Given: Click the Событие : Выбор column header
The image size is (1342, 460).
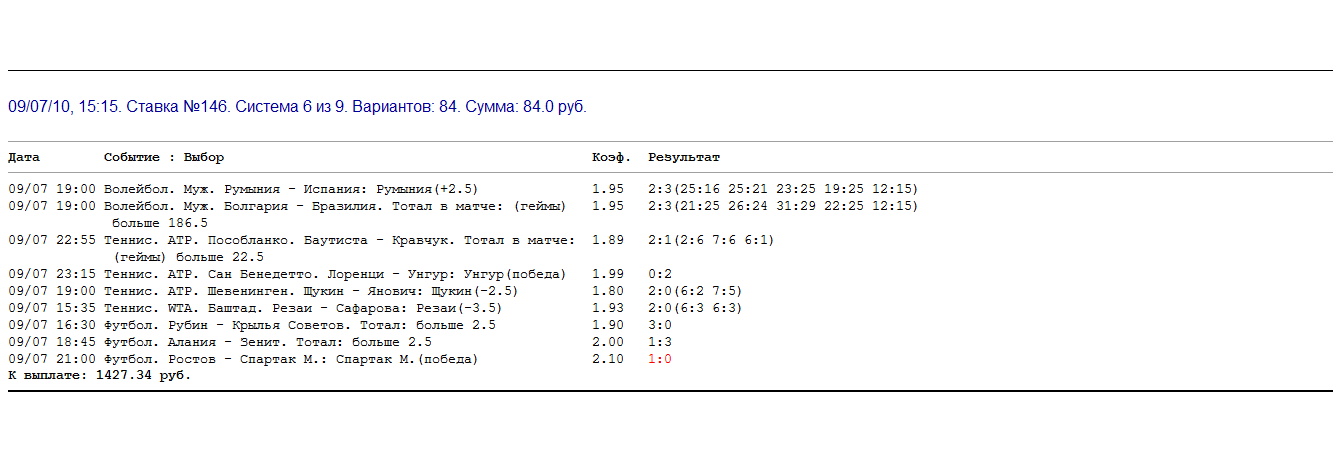Looking at the screenshot, I should click(164, 157).
